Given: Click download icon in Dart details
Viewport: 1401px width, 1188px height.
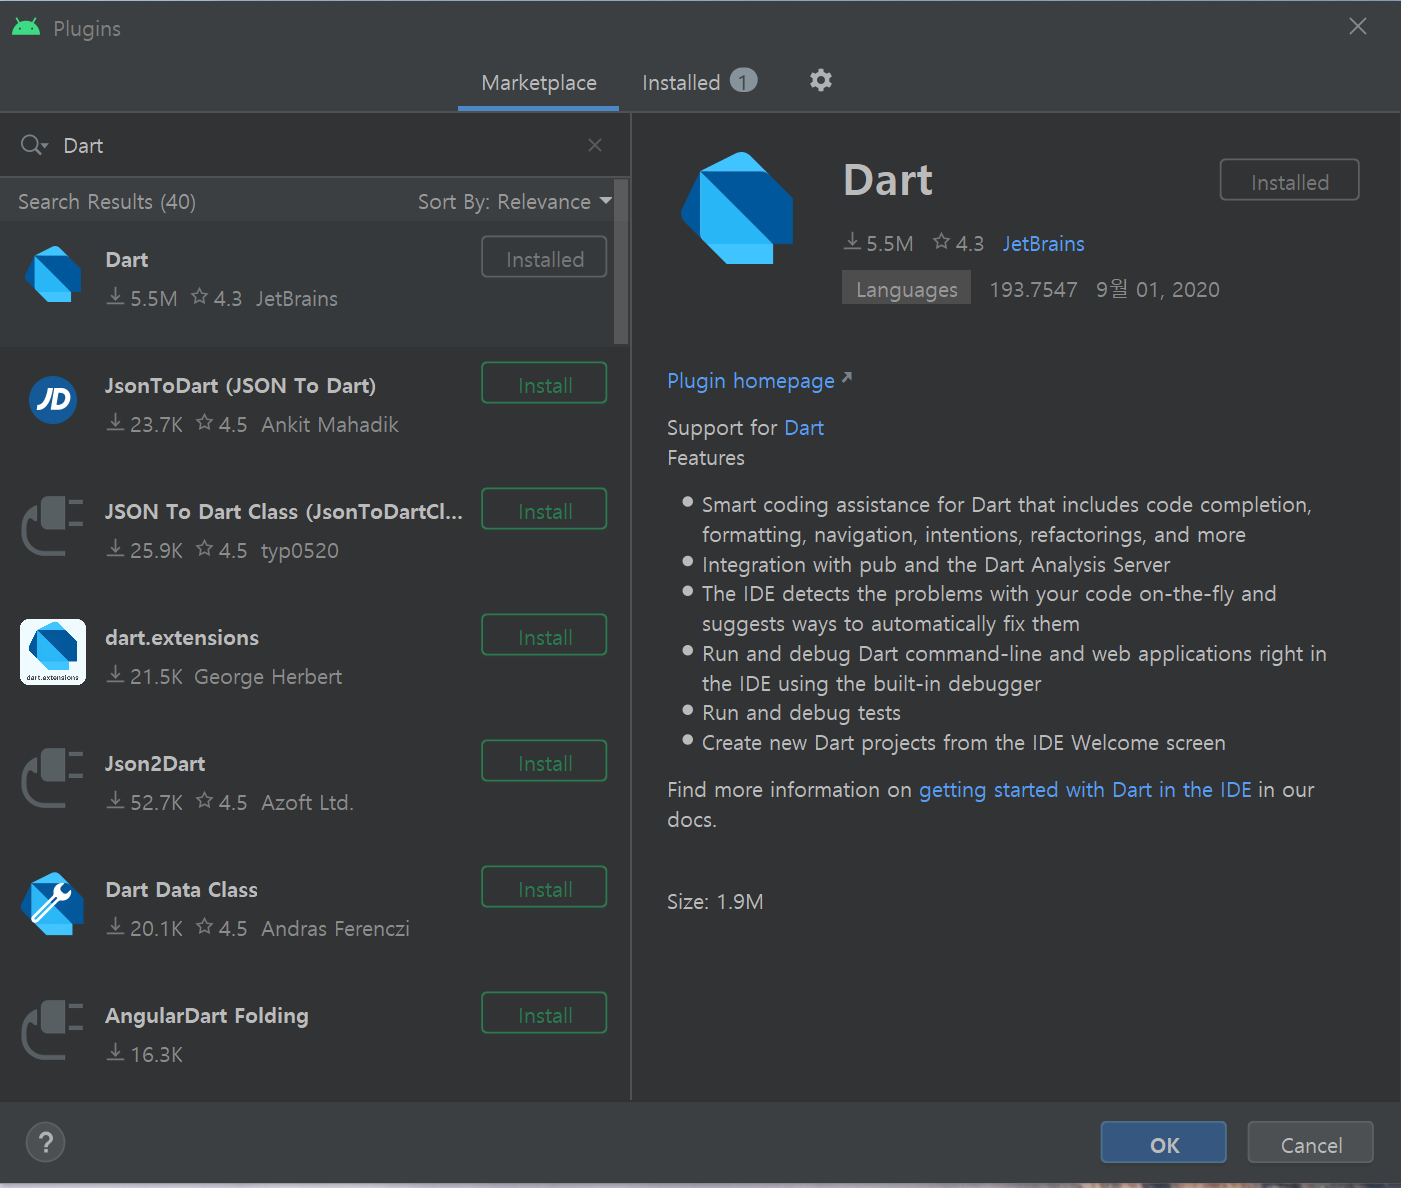Looking at the screenshot, I should pos(852,242).
